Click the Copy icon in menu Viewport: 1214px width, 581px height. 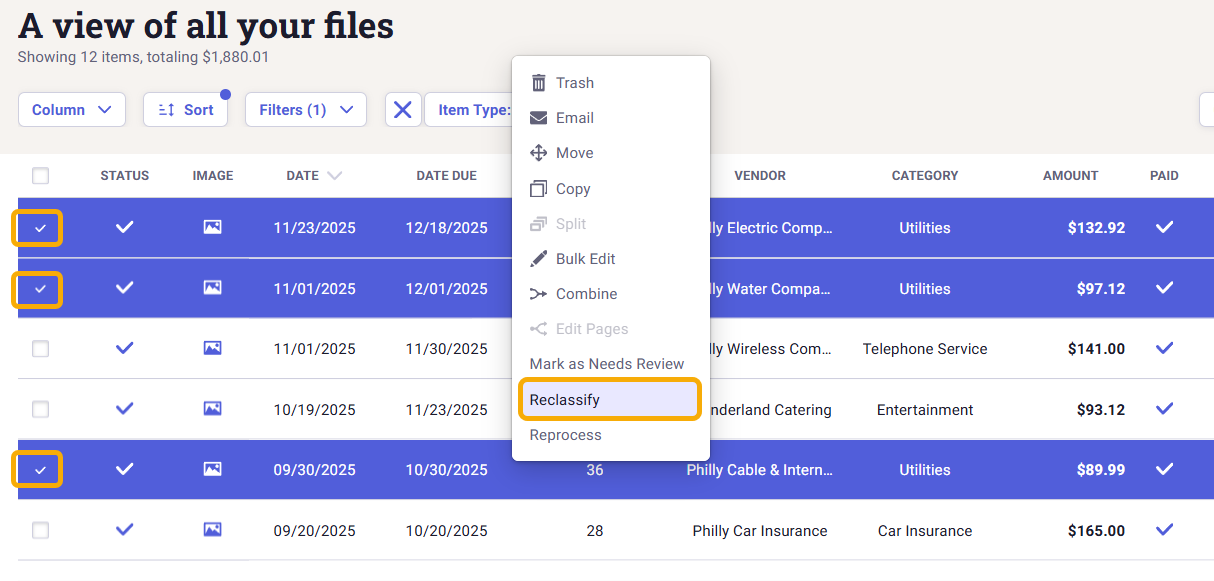click(539, 189)
